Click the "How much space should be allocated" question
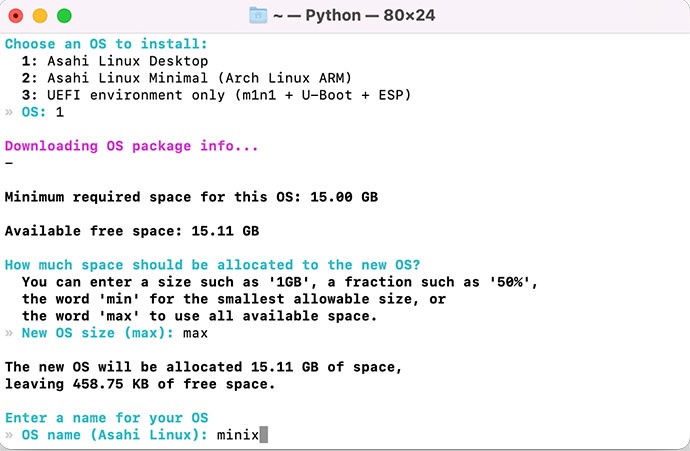 coord(212,265)
